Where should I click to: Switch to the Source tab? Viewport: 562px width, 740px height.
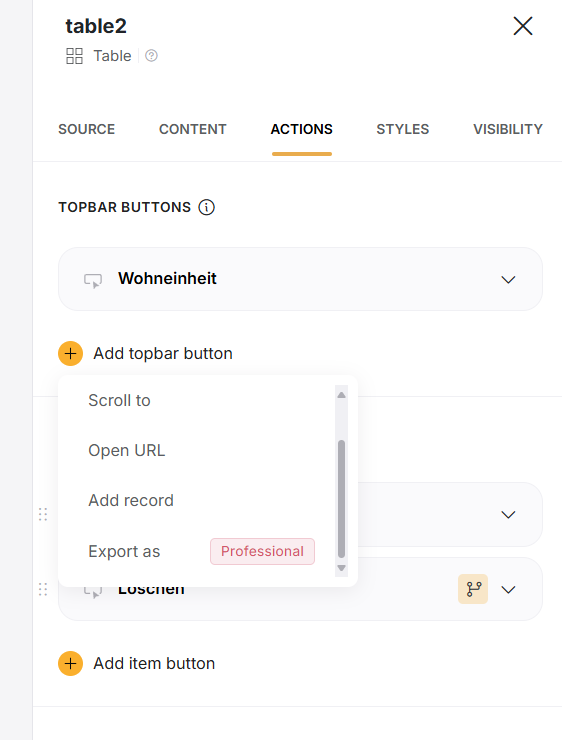click(86, 129)
